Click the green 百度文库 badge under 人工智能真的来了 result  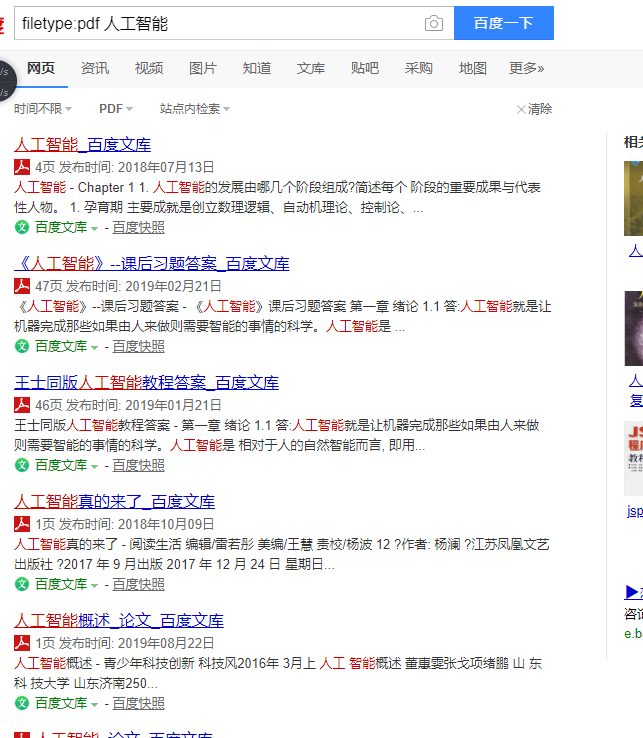22,585
